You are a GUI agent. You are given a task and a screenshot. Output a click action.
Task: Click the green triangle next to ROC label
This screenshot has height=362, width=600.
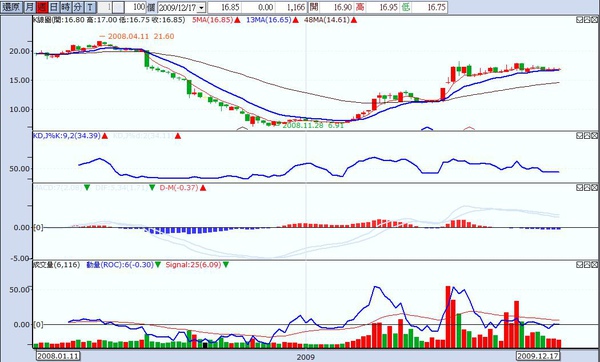click(x=158, y=265)
